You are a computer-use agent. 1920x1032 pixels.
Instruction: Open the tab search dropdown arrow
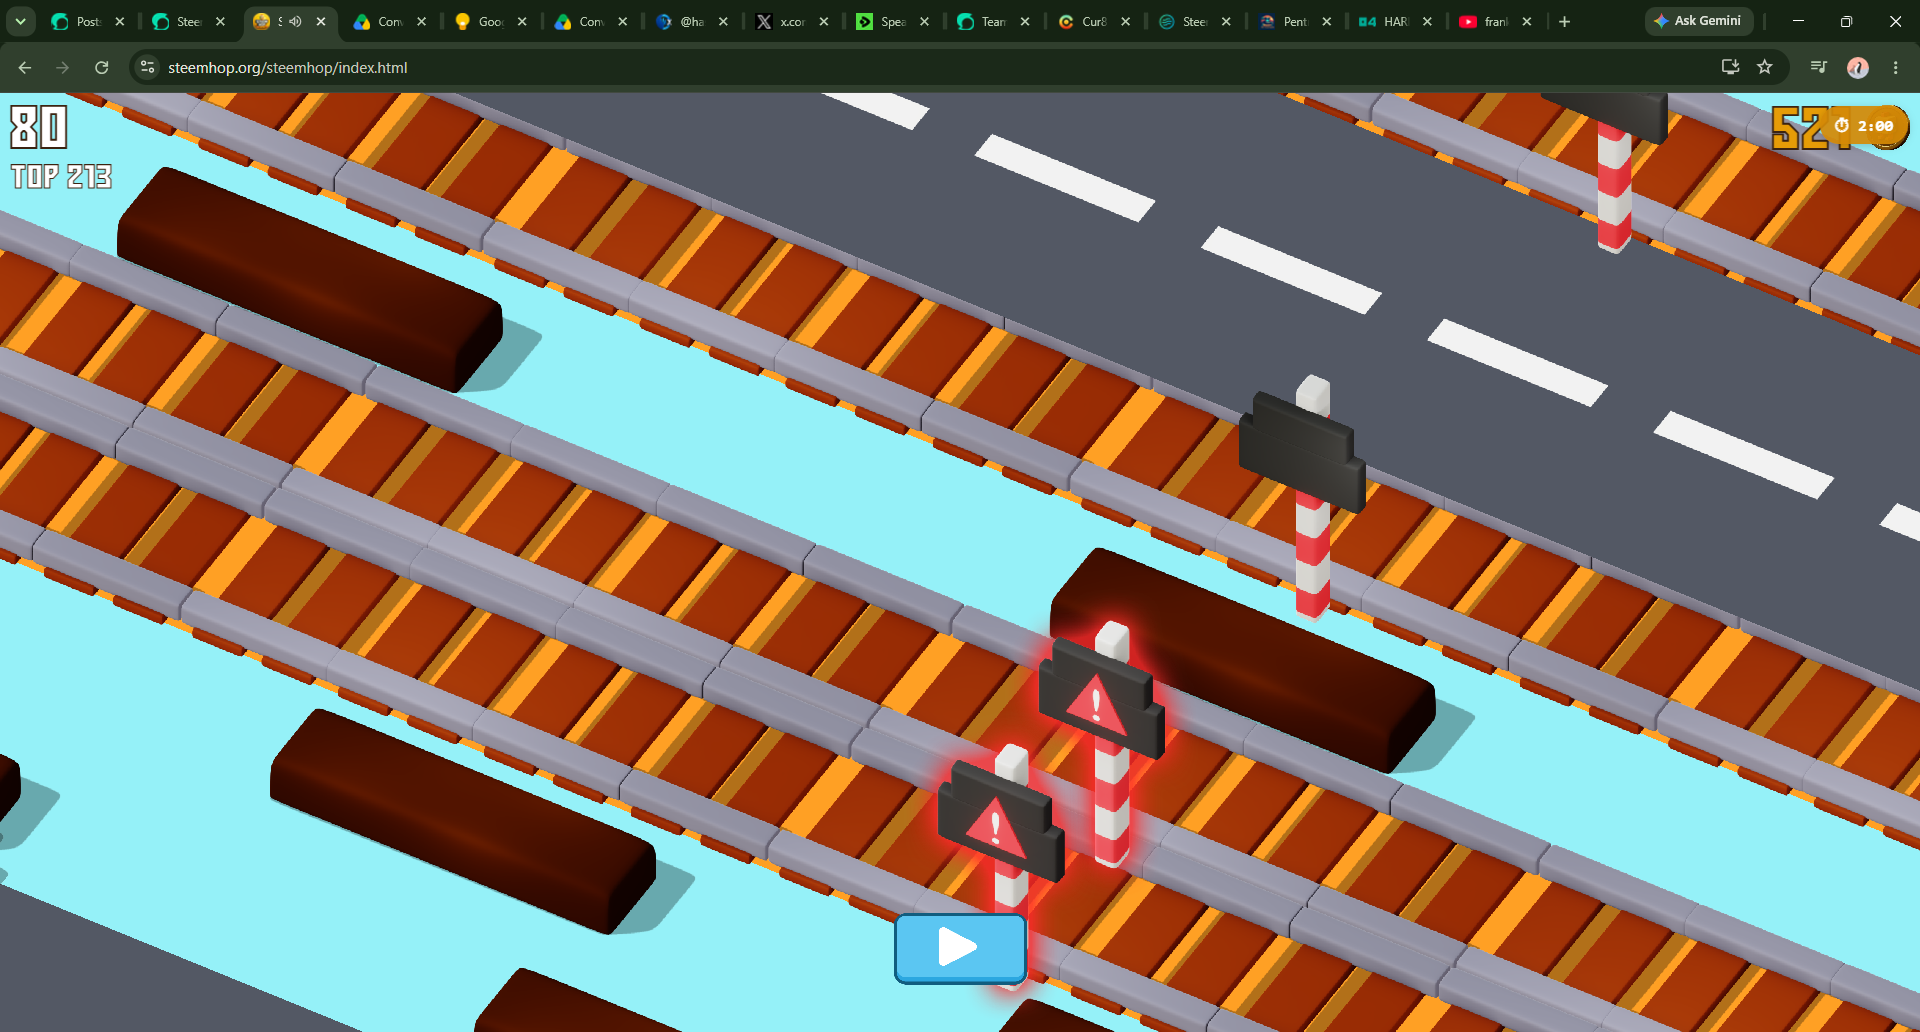tap(20, 21)
